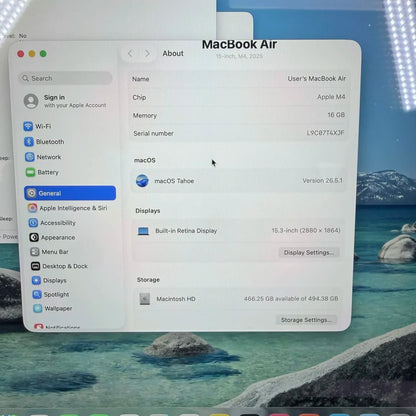Screen dimensions: 416x416
Task: Open Storage Settings button
Action: click(306, 320)
